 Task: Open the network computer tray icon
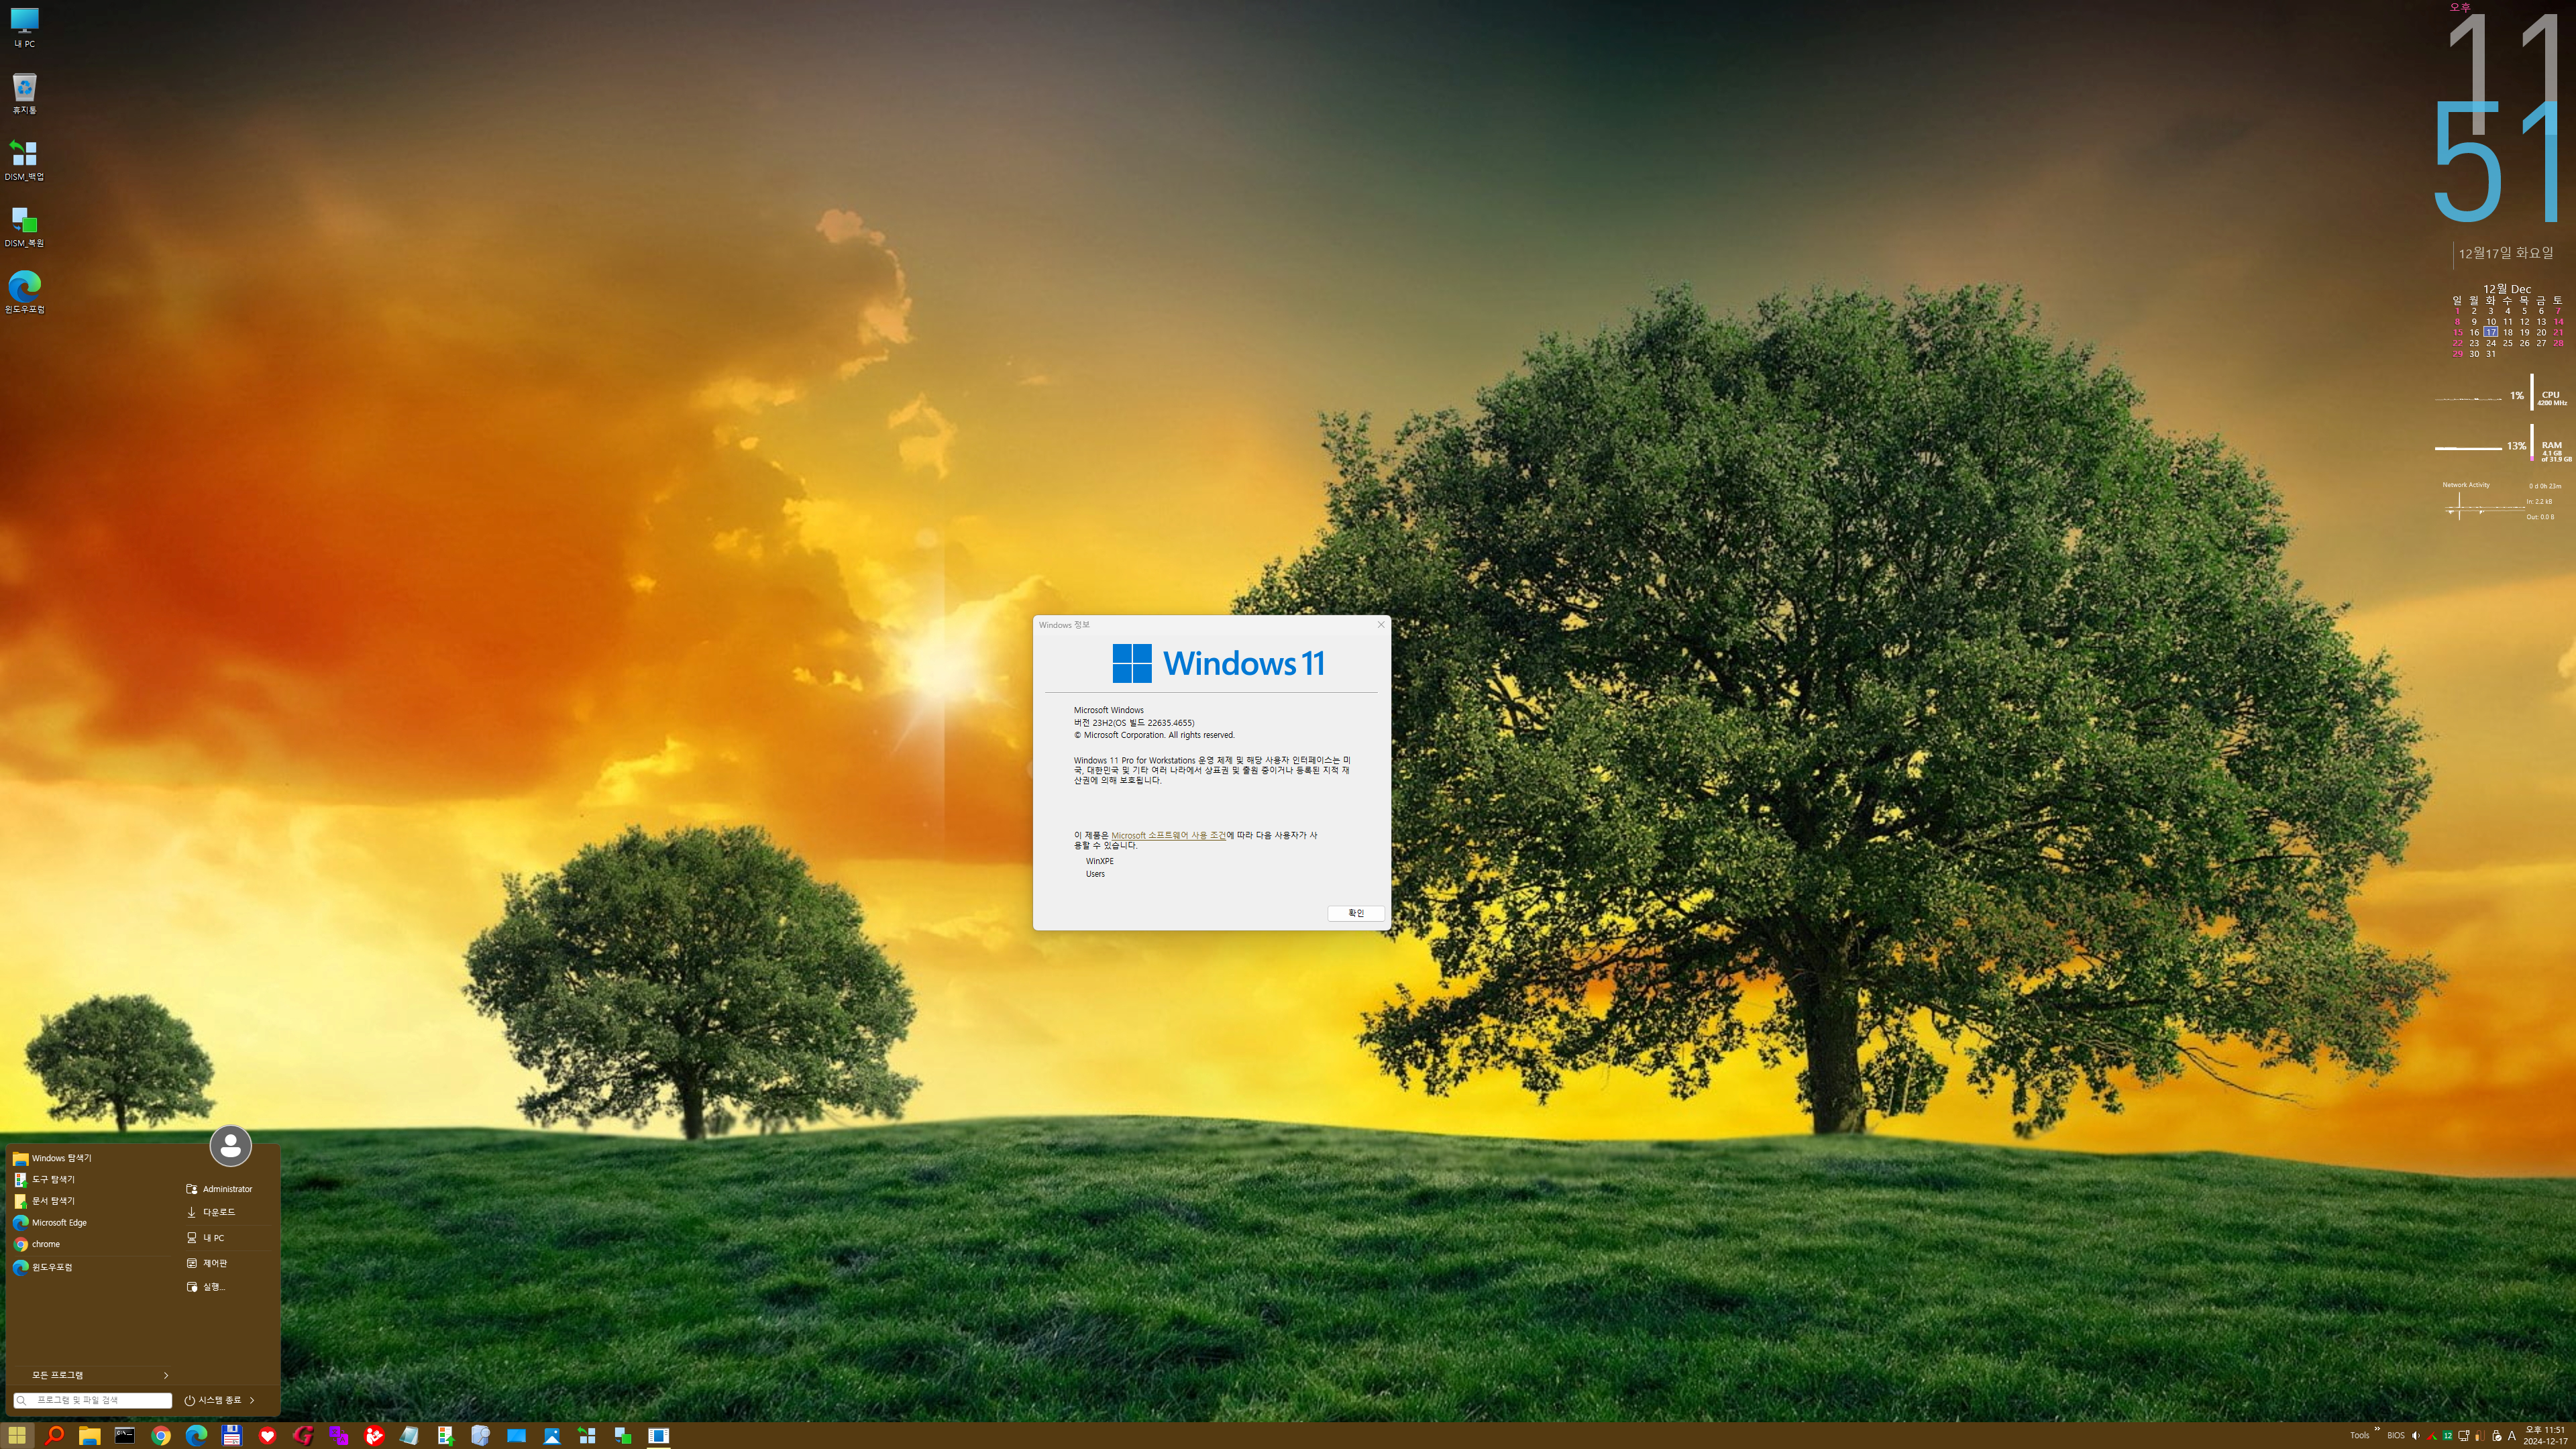click(x=2464, y=1436)
